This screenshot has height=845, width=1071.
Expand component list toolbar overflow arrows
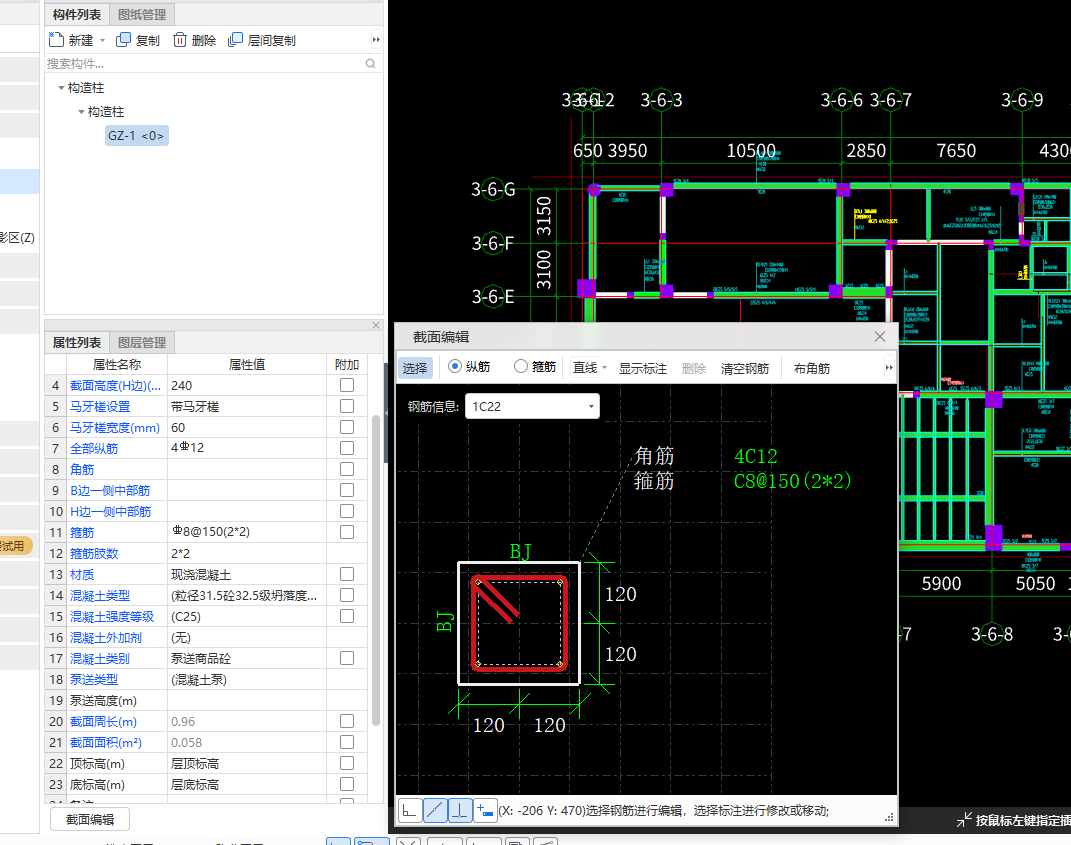(376, 40)
